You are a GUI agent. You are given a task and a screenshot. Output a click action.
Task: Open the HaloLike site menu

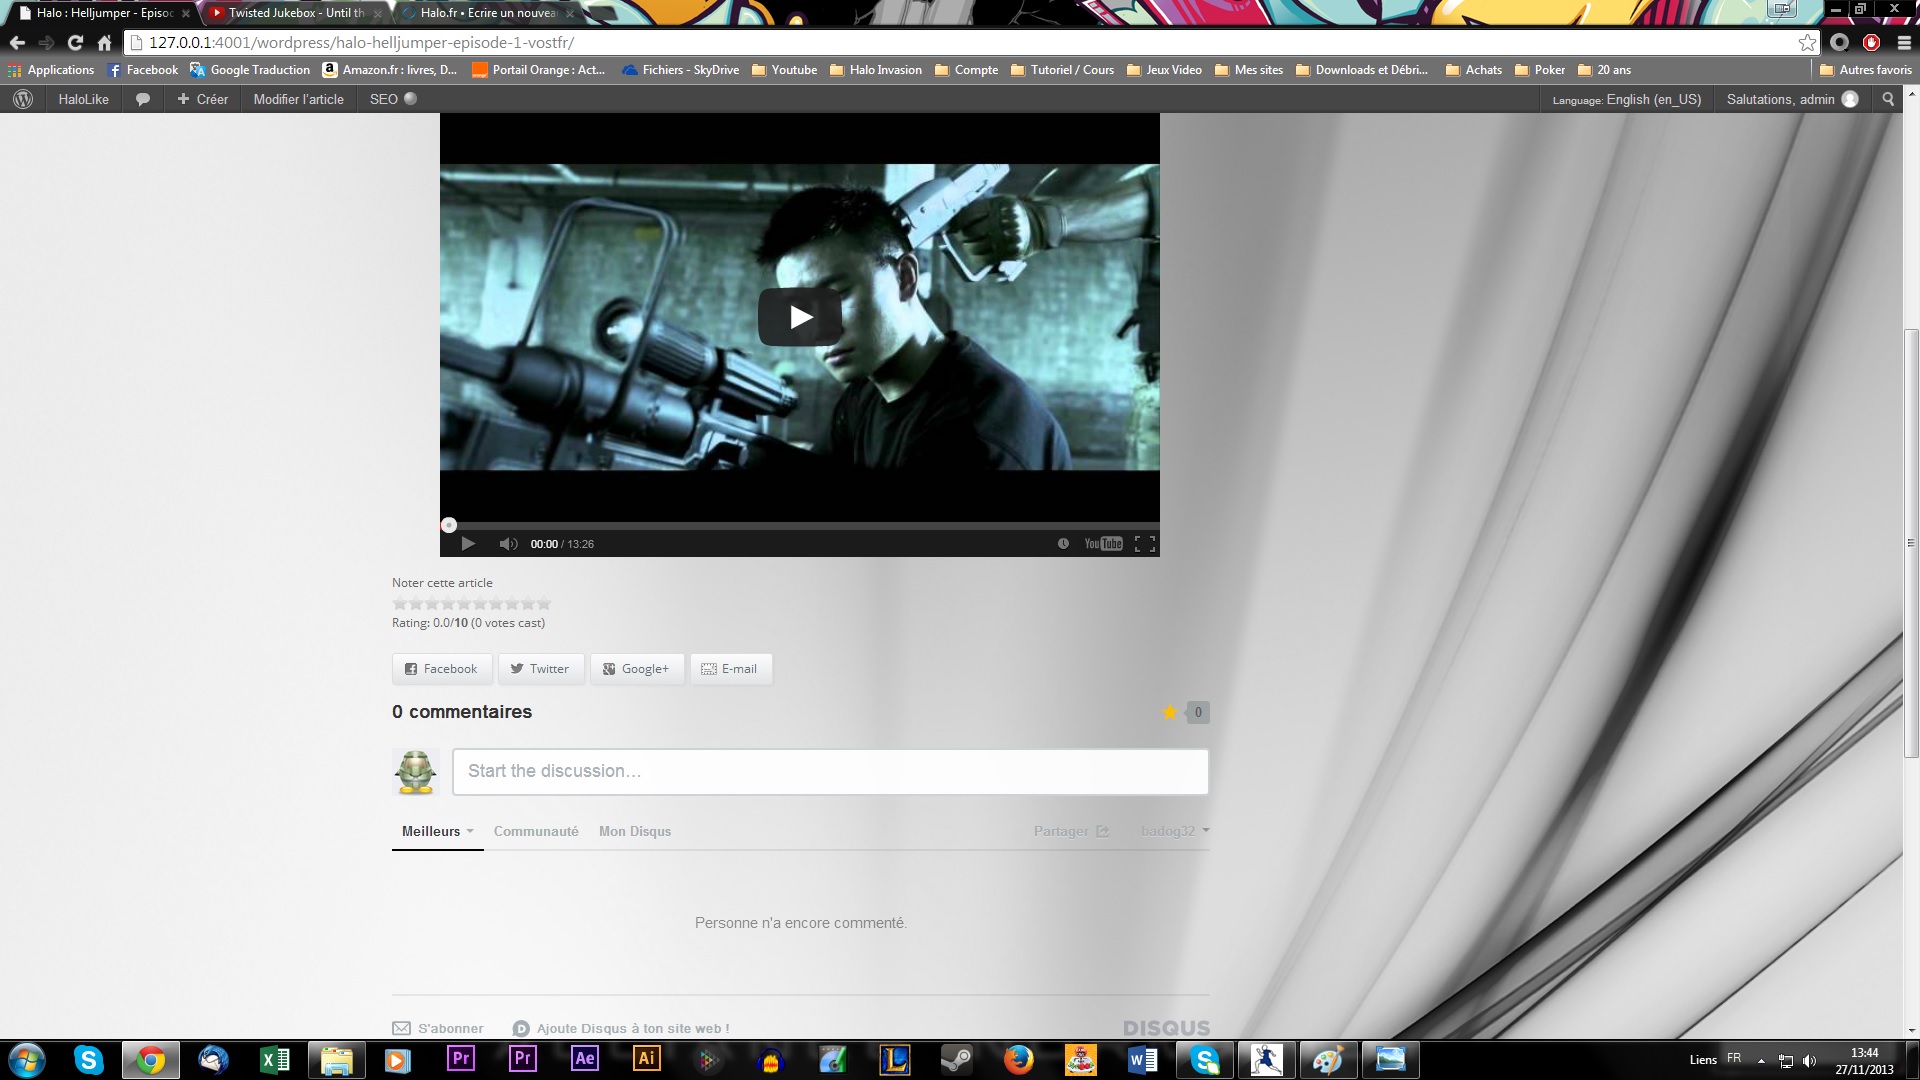(83, 99)
